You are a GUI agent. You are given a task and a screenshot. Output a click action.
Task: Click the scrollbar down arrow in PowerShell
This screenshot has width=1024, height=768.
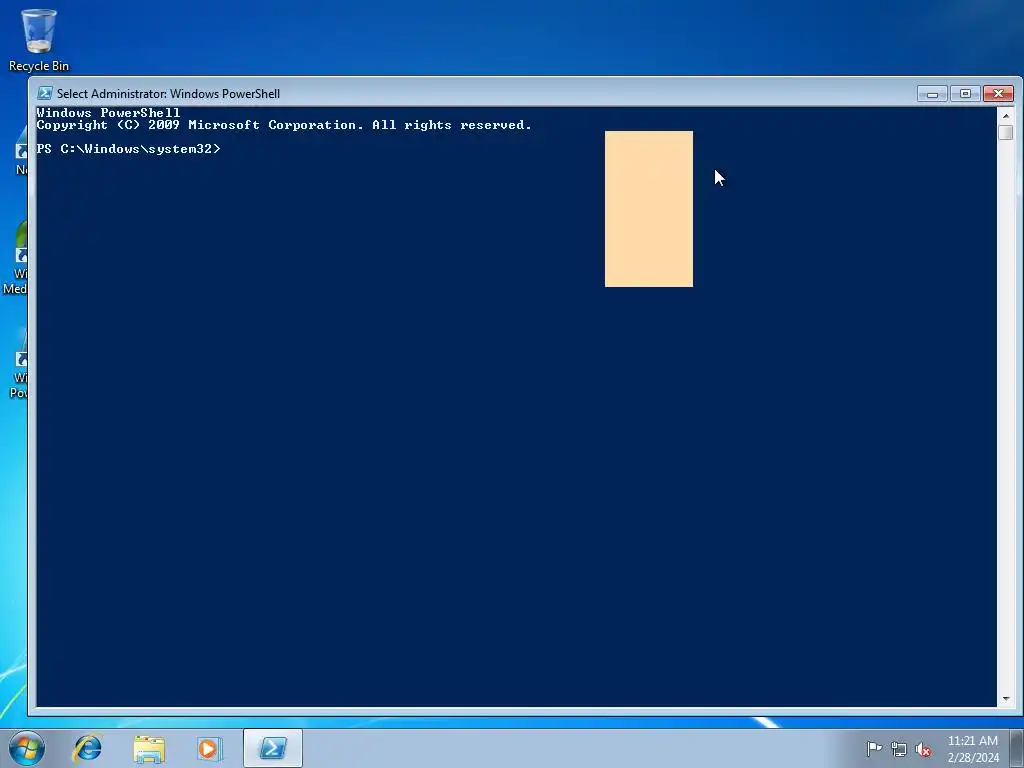(x=1006, y=698)
